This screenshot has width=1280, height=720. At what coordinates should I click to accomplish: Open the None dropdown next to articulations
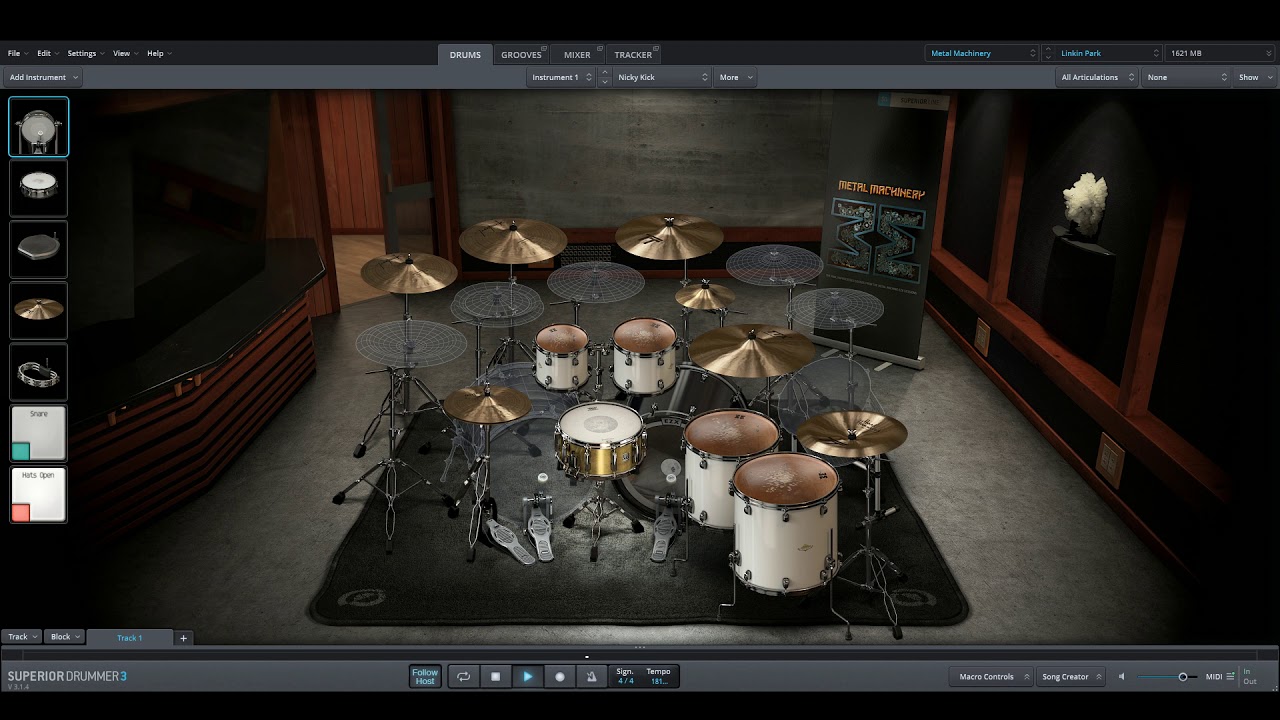1186,77
